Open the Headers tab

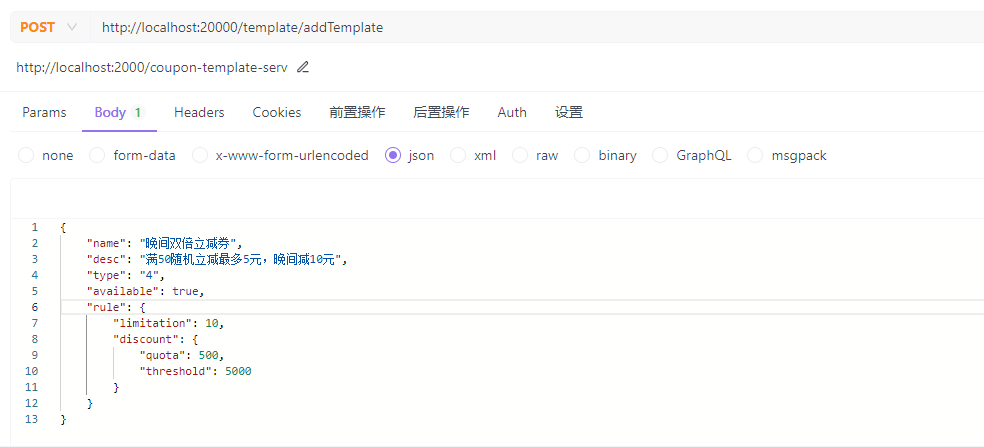pyautogui.click(x=199, y=112)
